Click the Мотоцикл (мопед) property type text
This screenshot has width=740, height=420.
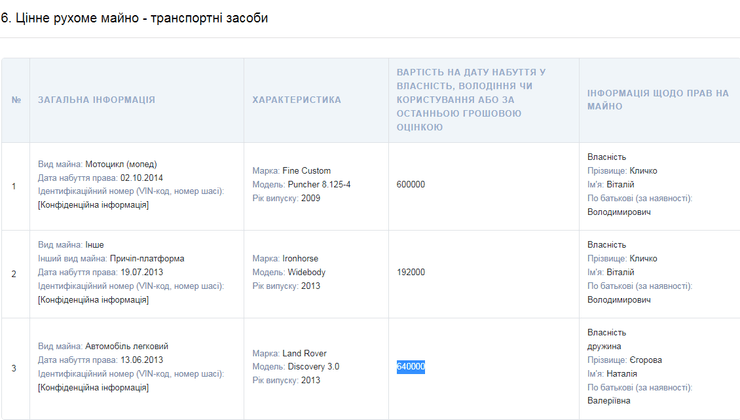[x=121, y=164]
